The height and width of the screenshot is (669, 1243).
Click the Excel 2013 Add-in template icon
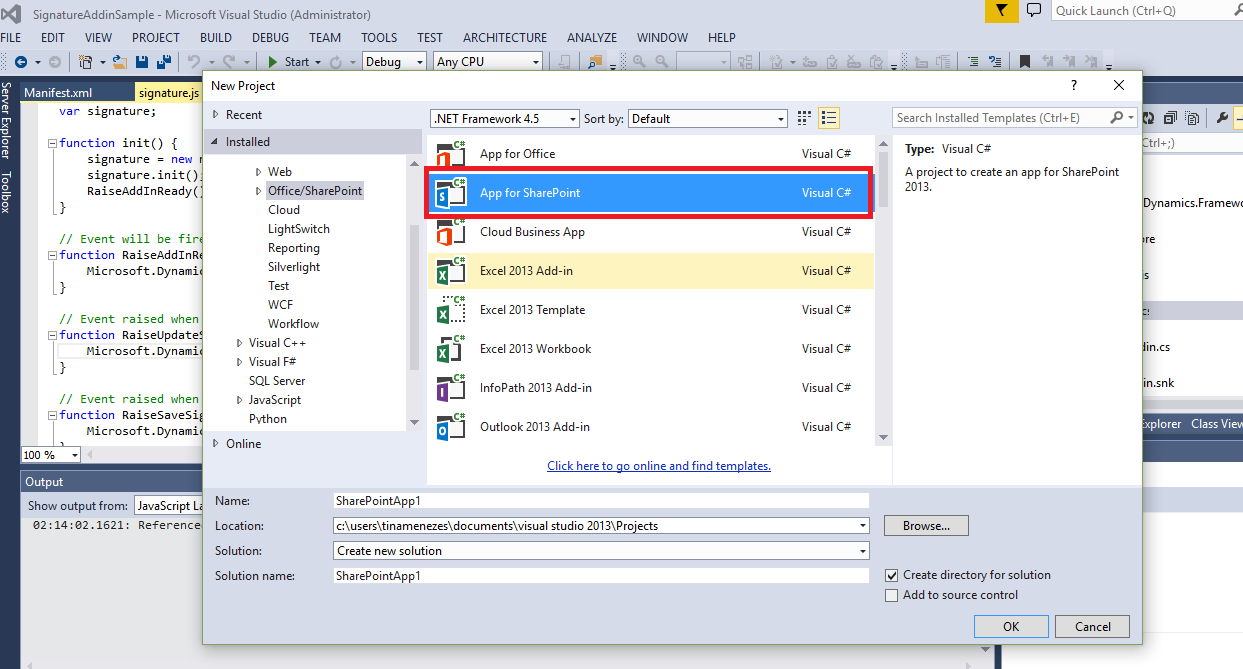pyautogui.click(x=452, y=271)
